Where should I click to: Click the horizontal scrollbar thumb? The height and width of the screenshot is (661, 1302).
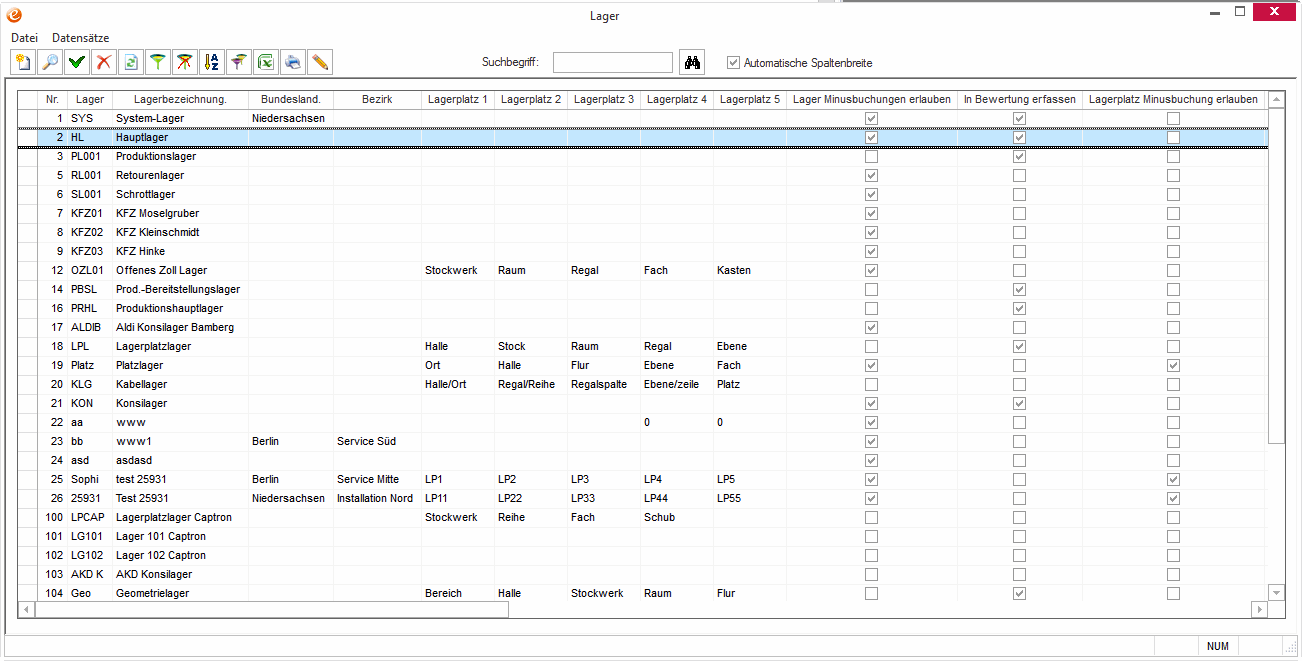pyautogui.click(x=271, y=609)
